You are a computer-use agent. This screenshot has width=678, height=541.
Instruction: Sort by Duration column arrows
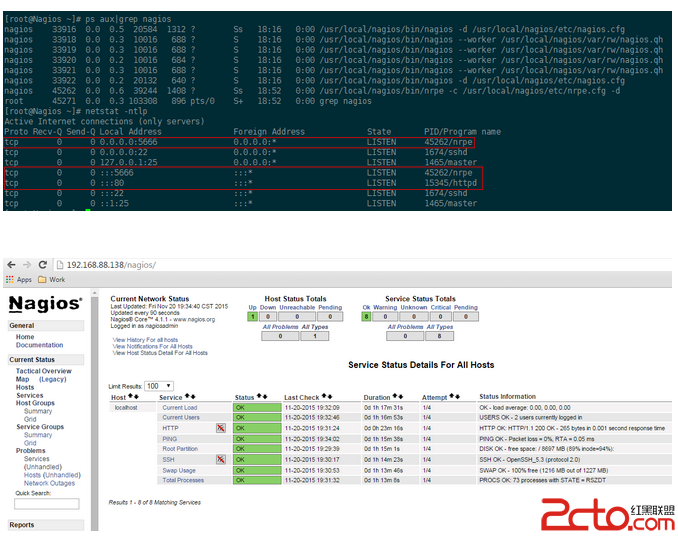point(398,397)
